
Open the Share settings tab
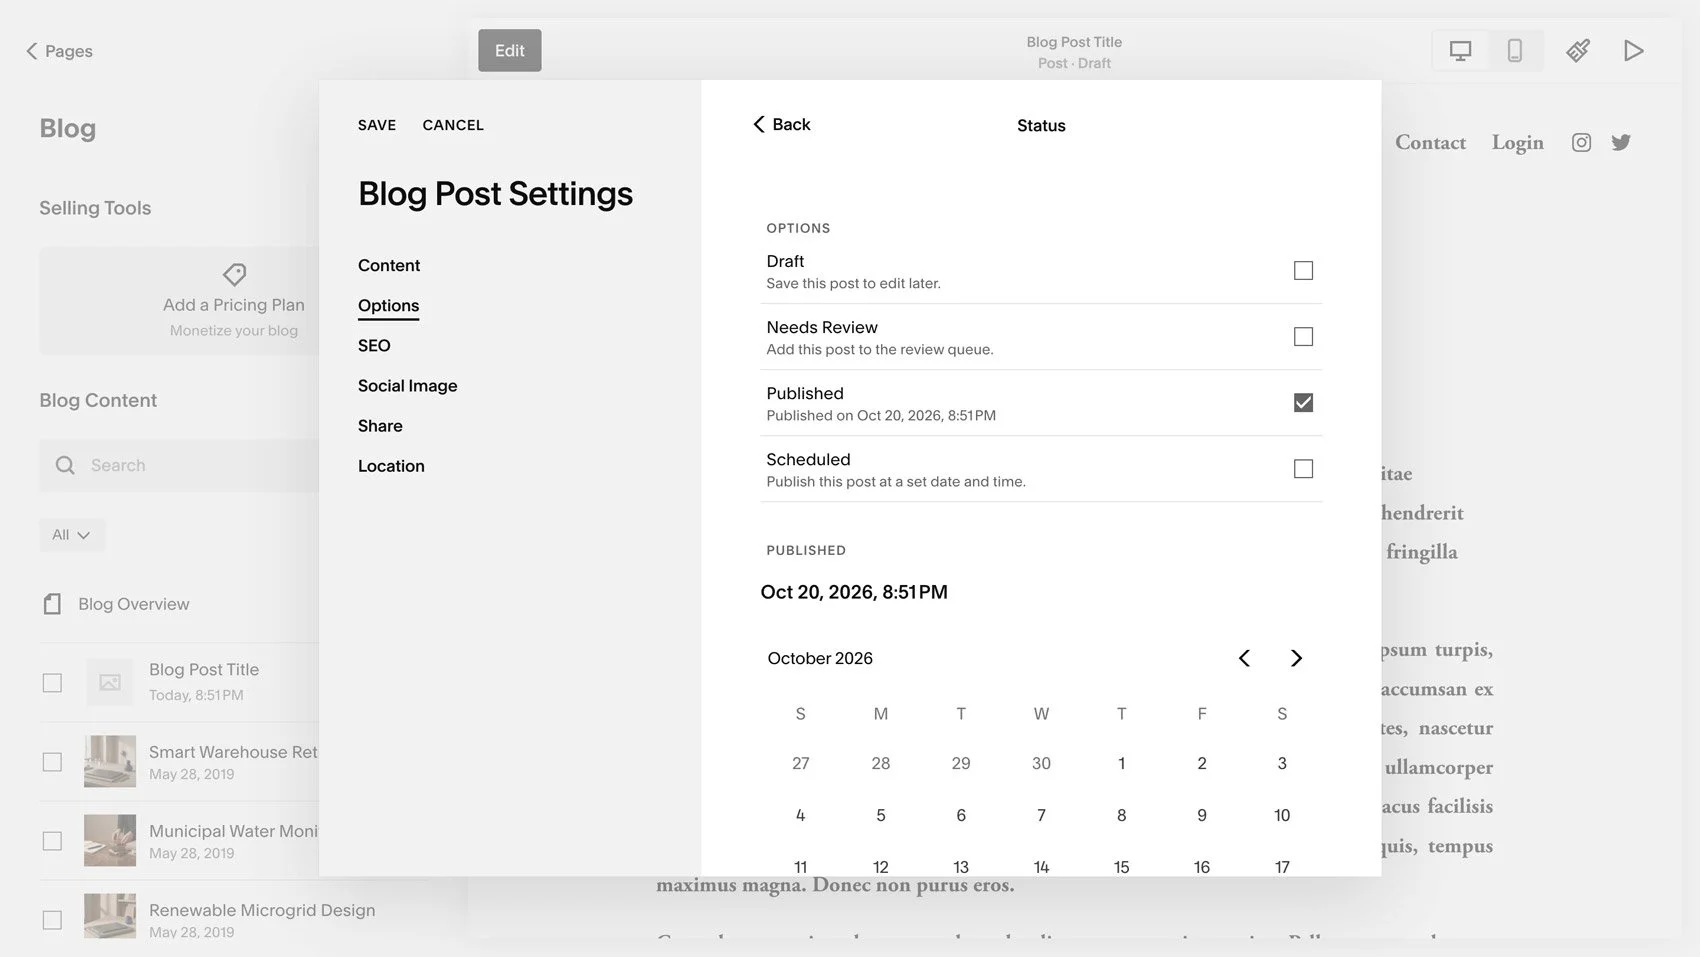[380, 426]
